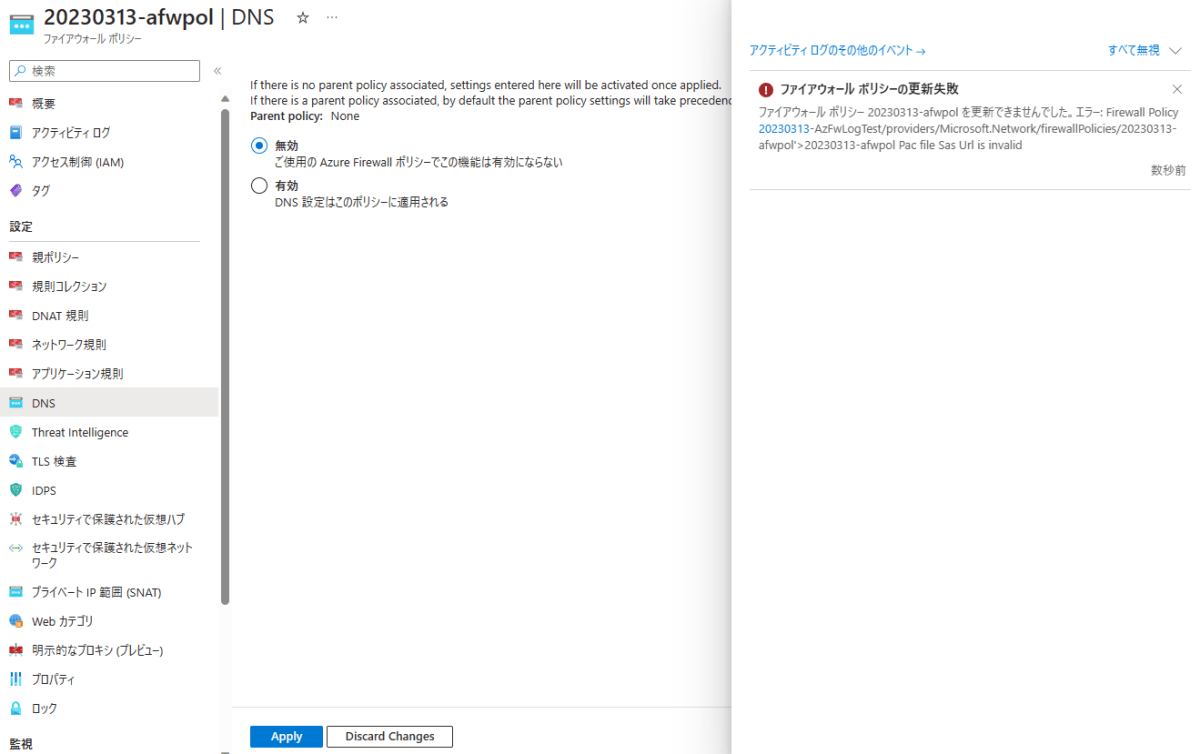
Task: Select the 有効 radio button
Action: [259, 185]
